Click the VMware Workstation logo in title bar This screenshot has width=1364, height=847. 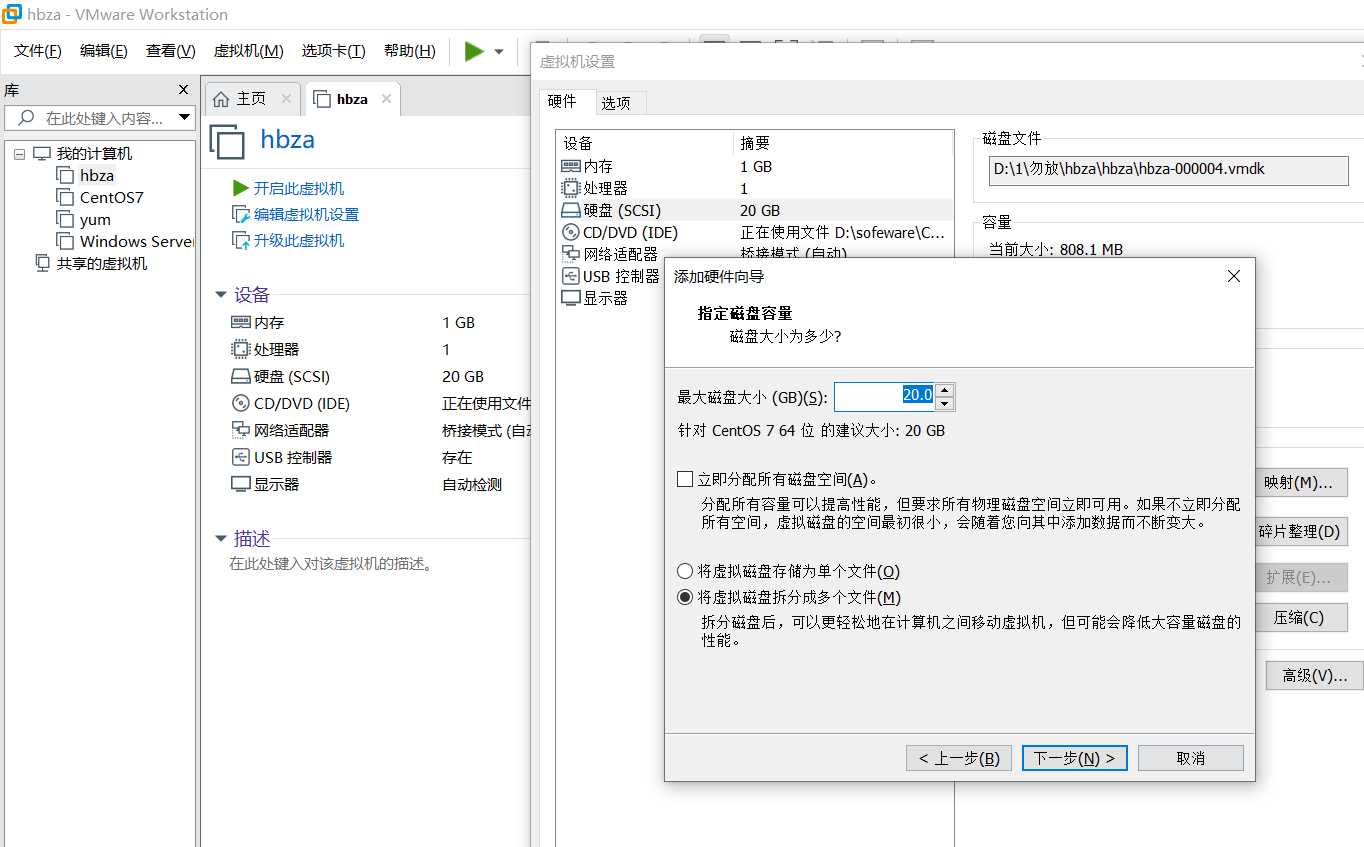[13, 14]
